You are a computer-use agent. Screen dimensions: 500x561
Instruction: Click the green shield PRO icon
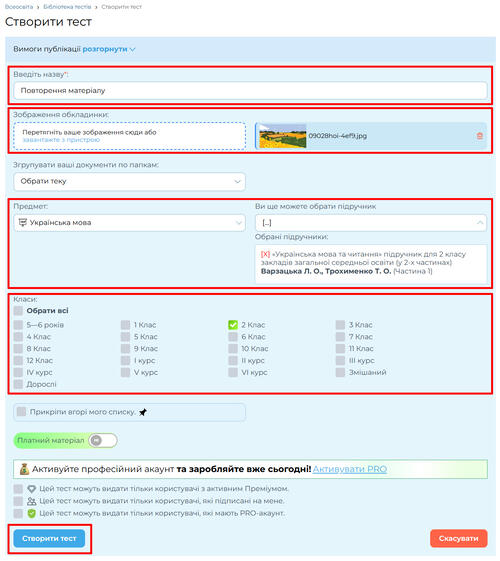tap(31, 513)
